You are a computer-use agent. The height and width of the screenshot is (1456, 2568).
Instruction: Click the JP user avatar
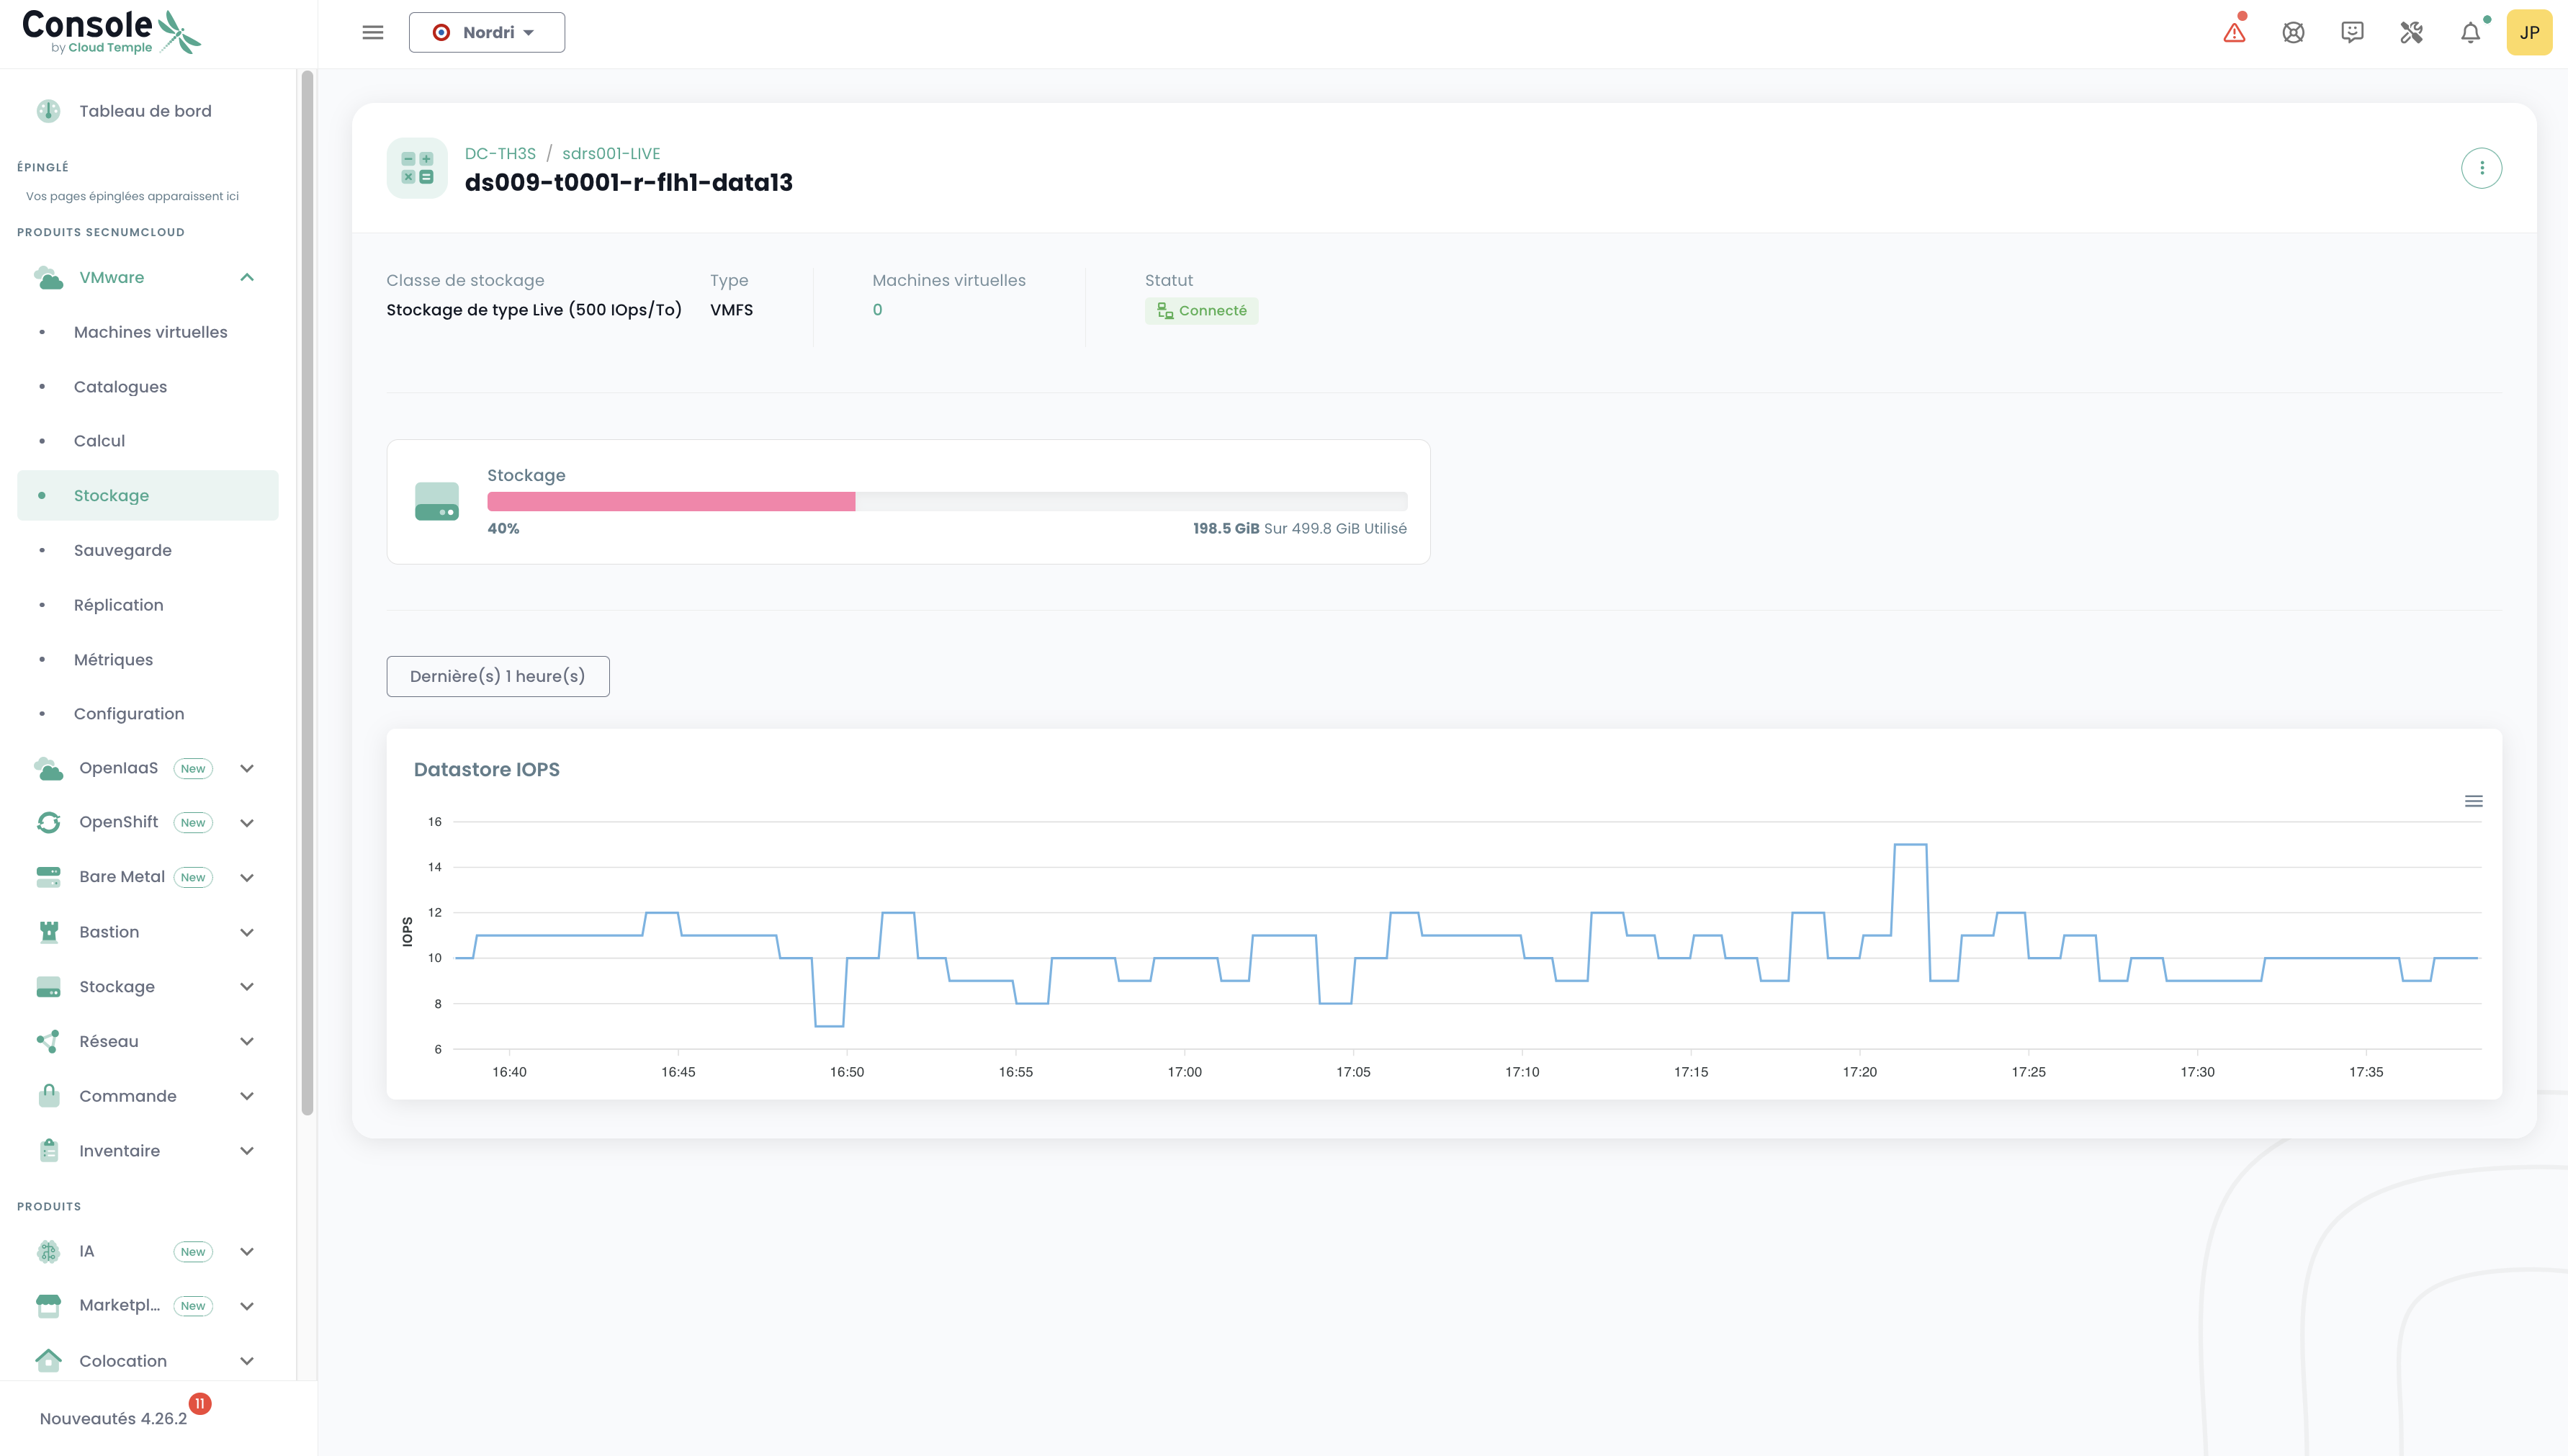(2529, 33)
